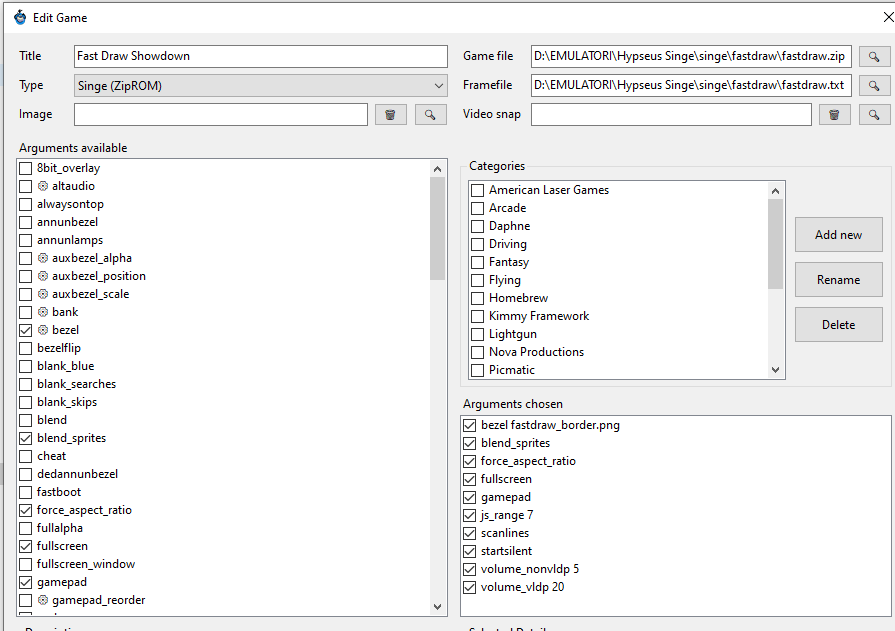The width and height of the screenshot is (895, 631).
Task: Select 'Kimmy Framework' category row
Action: coord(539,316)
